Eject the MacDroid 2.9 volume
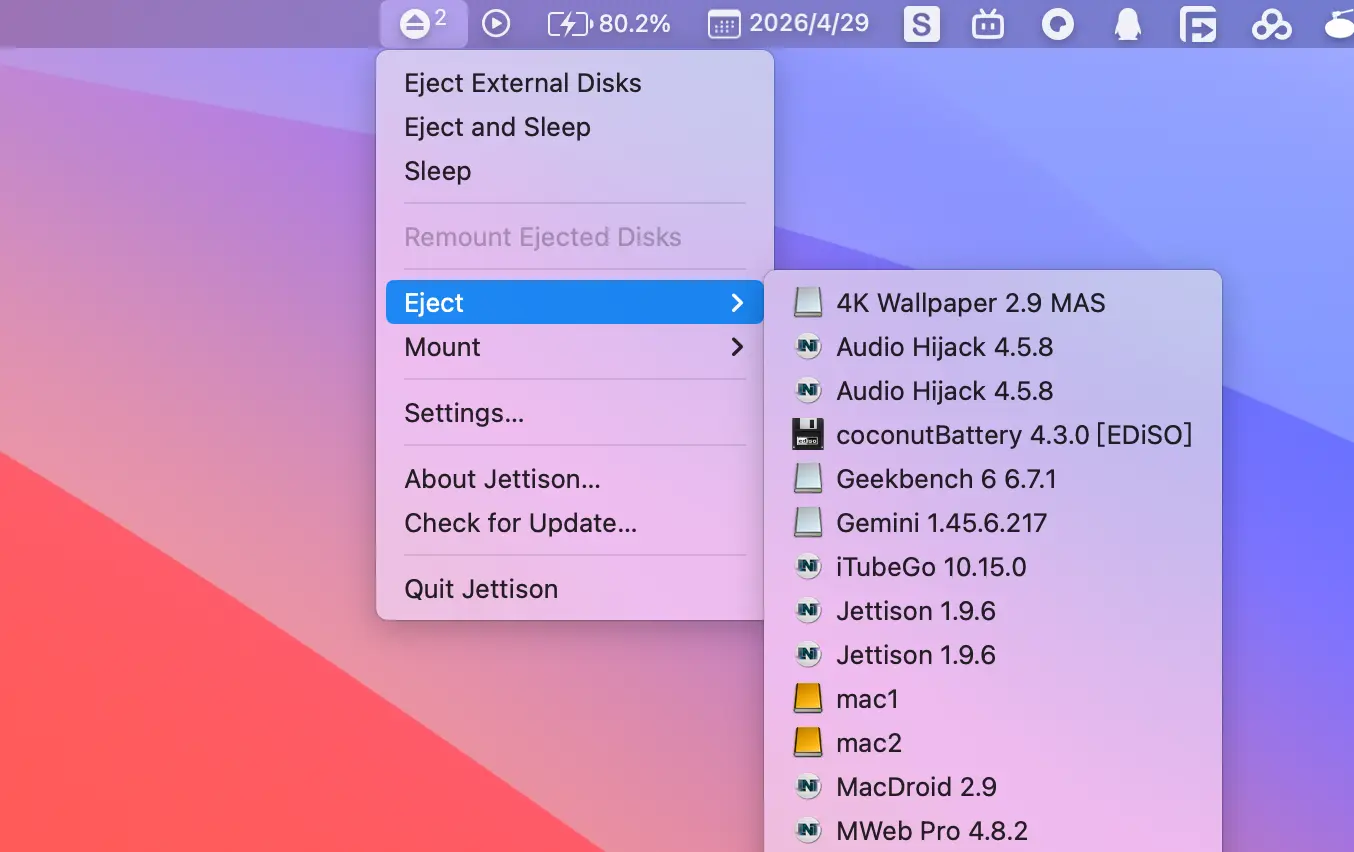 coord(993,787)
